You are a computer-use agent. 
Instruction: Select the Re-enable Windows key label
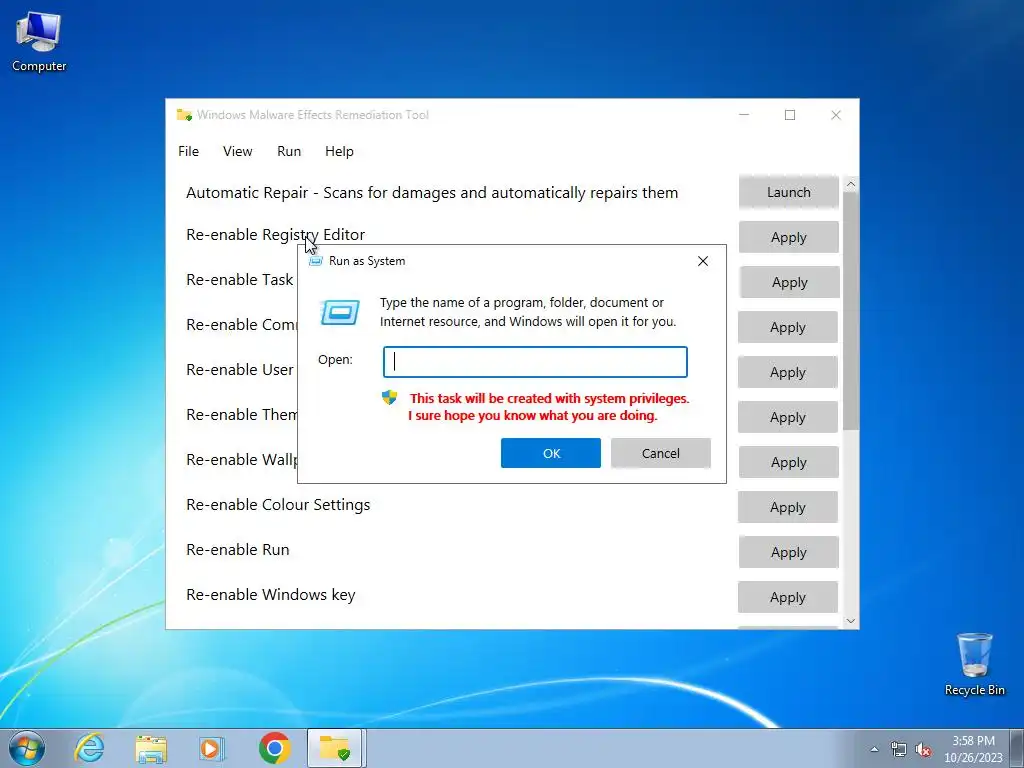[270, 595]
